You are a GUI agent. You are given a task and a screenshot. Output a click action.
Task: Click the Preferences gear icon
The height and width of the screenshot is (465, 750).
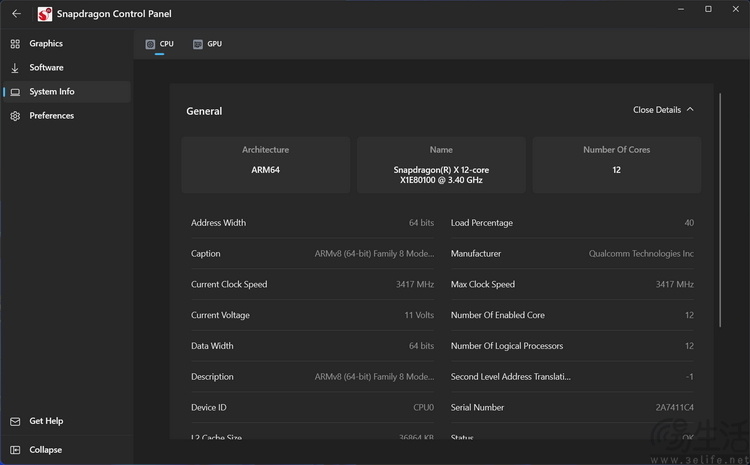15,116
